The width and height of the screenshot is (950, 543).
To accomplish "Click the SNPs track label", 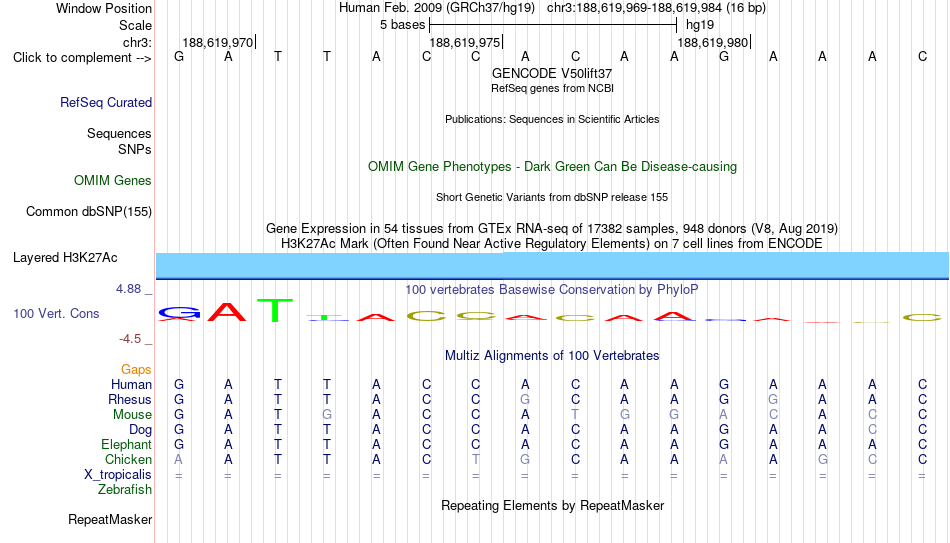I will point(135,149).
